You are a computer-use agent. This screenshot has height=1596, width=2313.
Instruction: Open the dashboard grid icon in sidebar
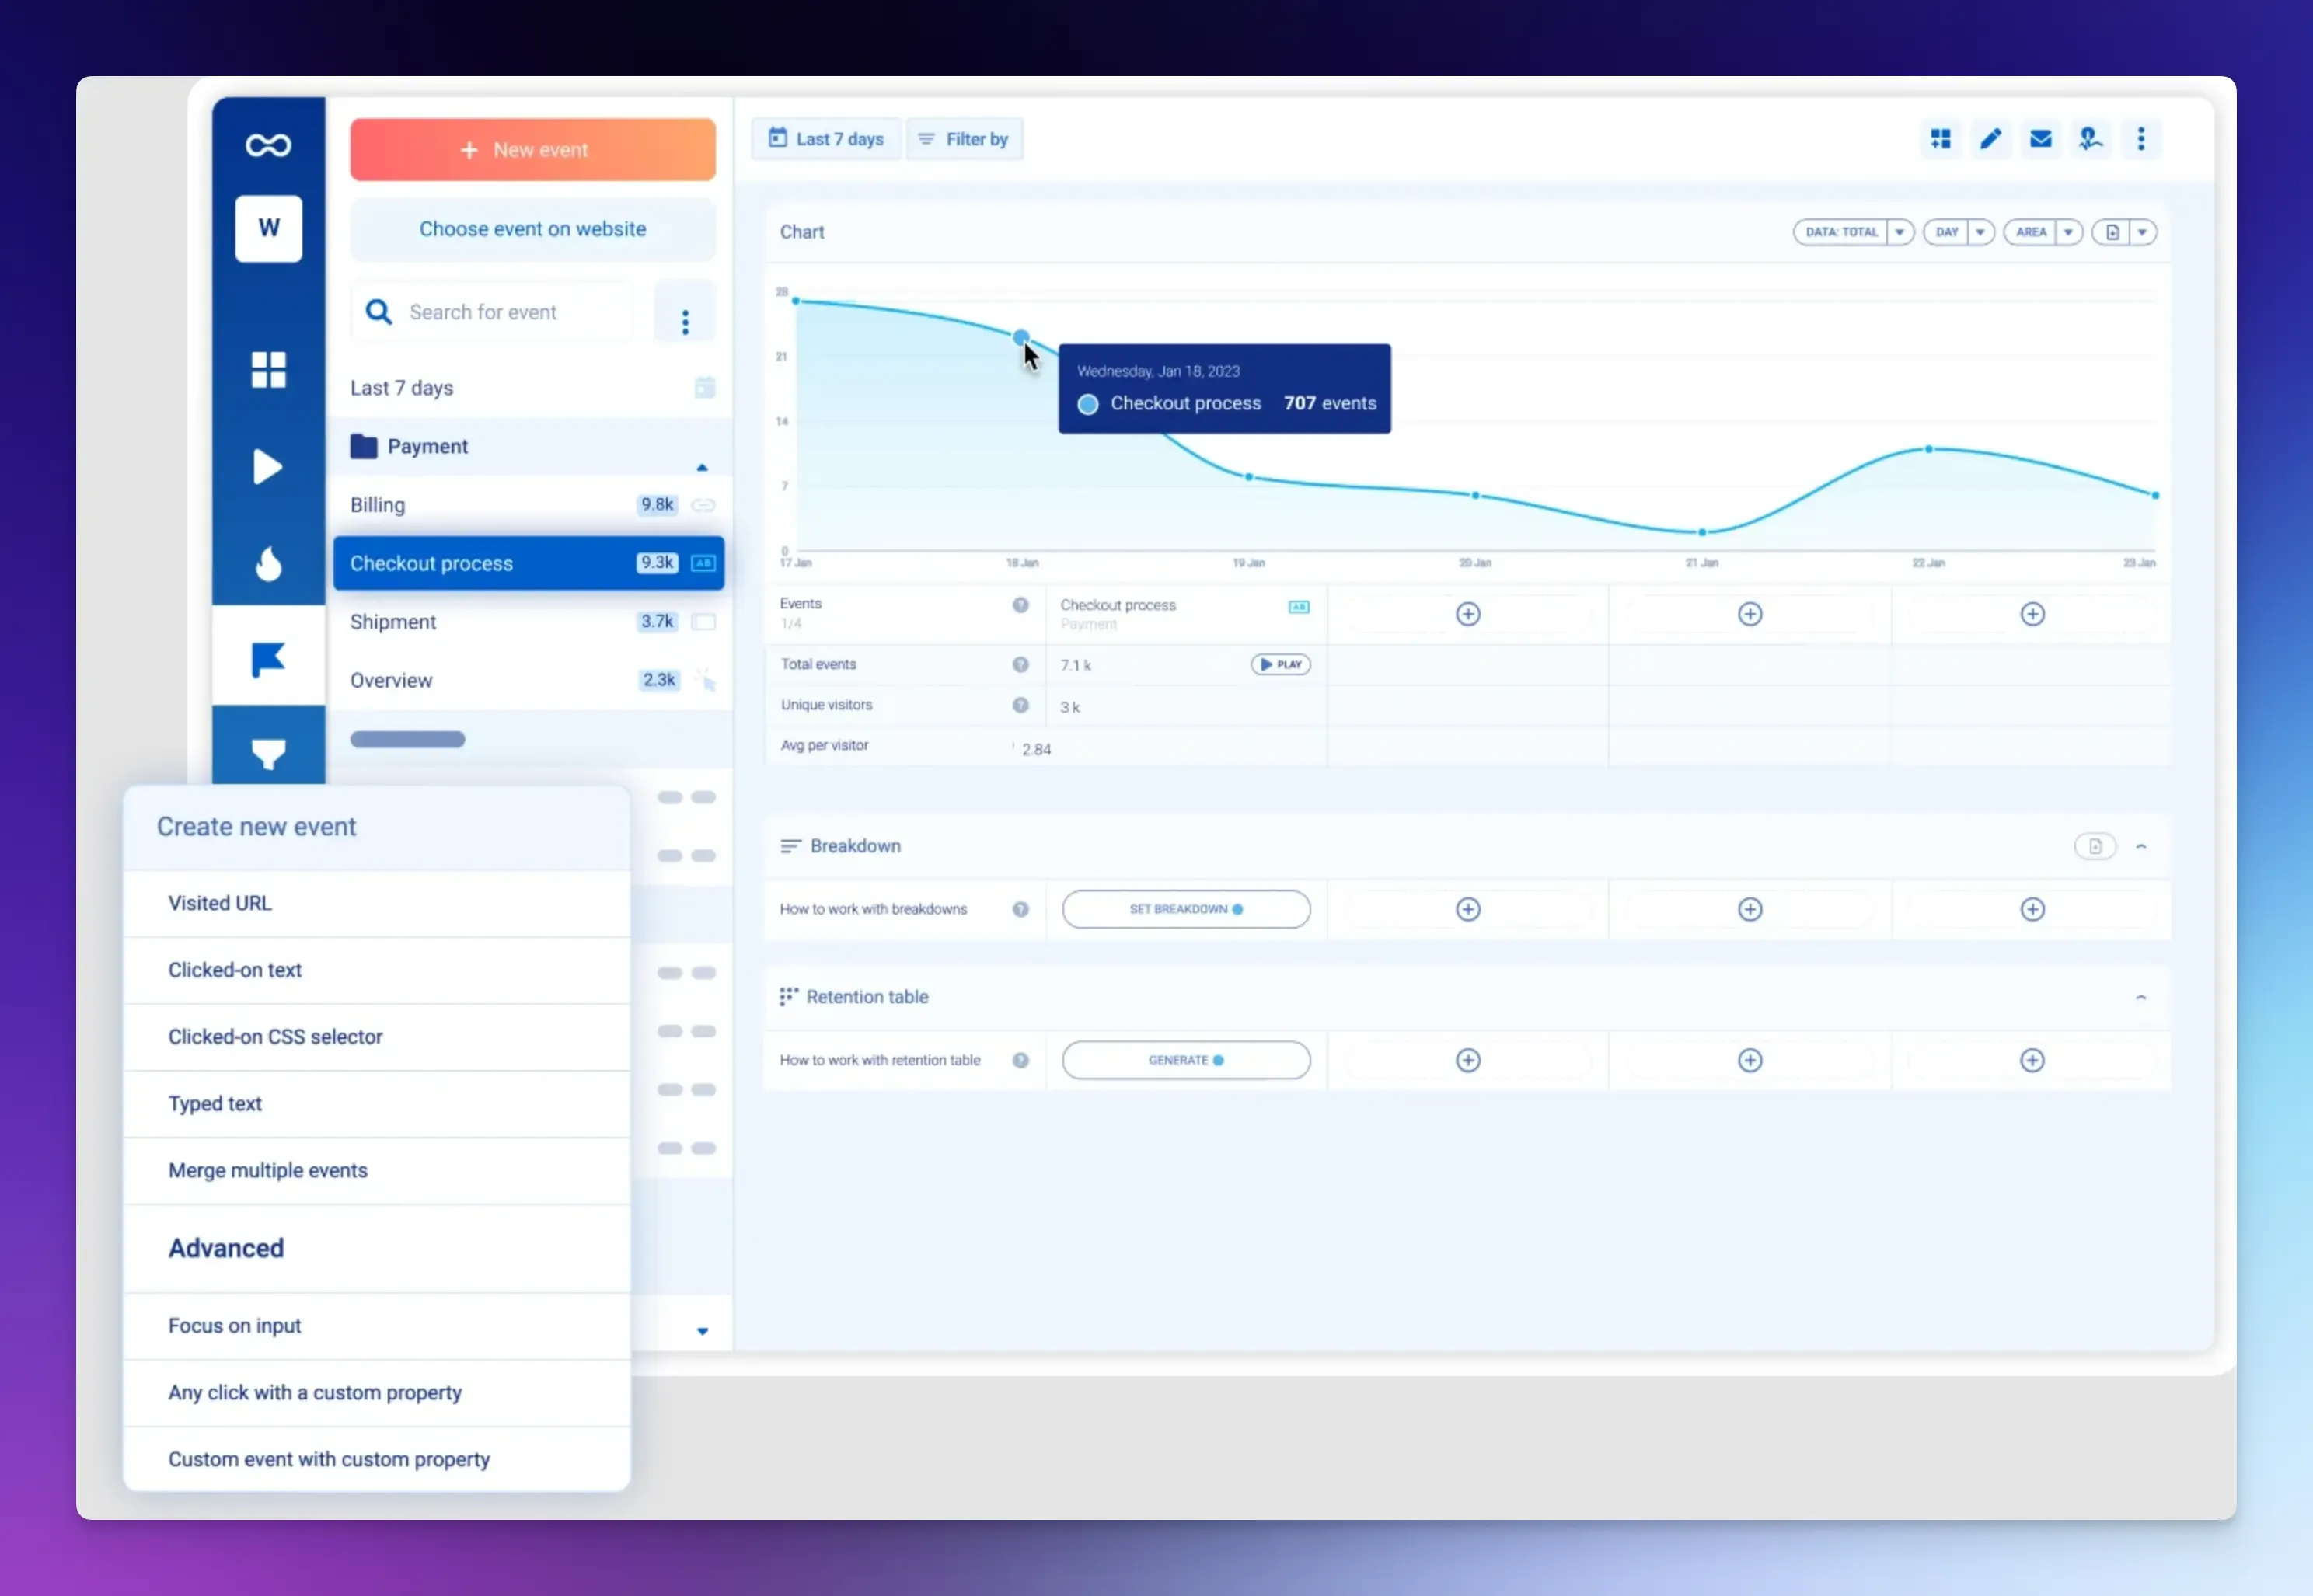[x=268, y=369]
